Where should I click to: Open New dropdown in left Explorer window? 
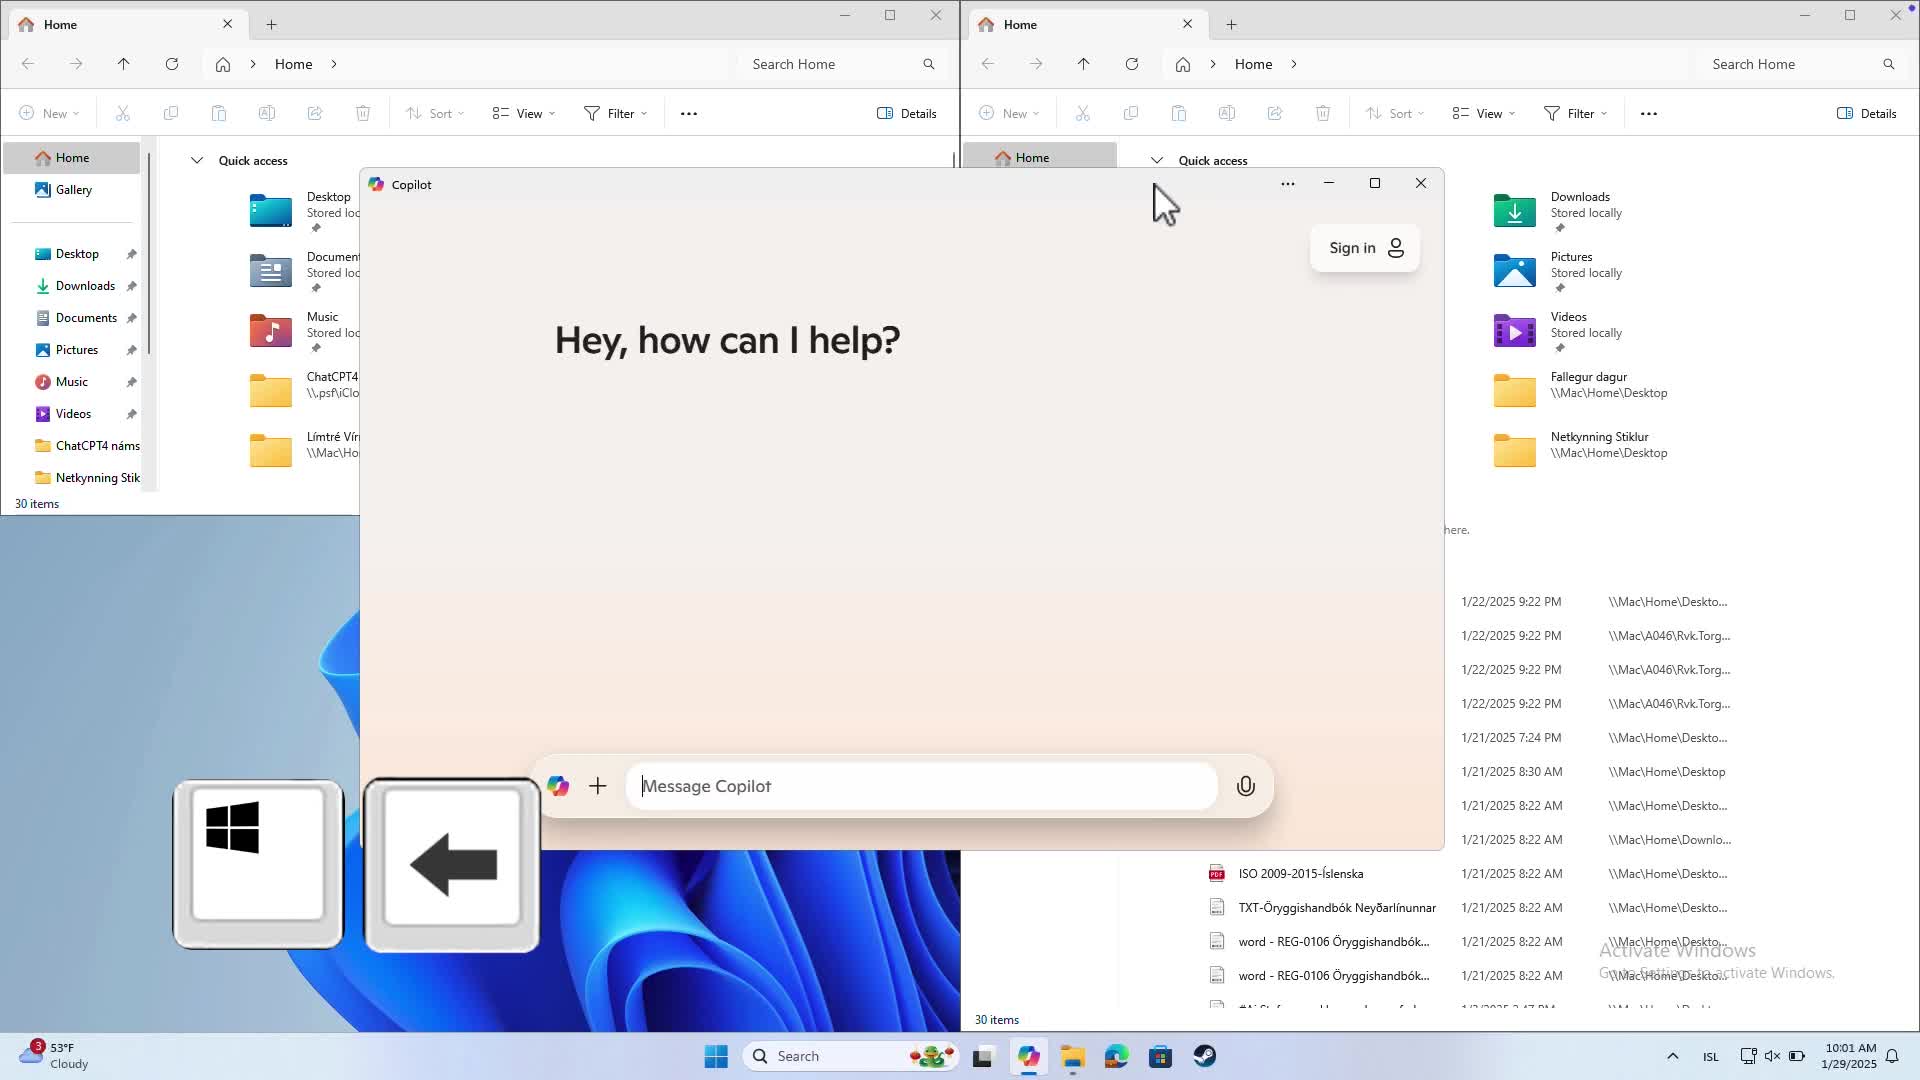click(x=49, y=114)
